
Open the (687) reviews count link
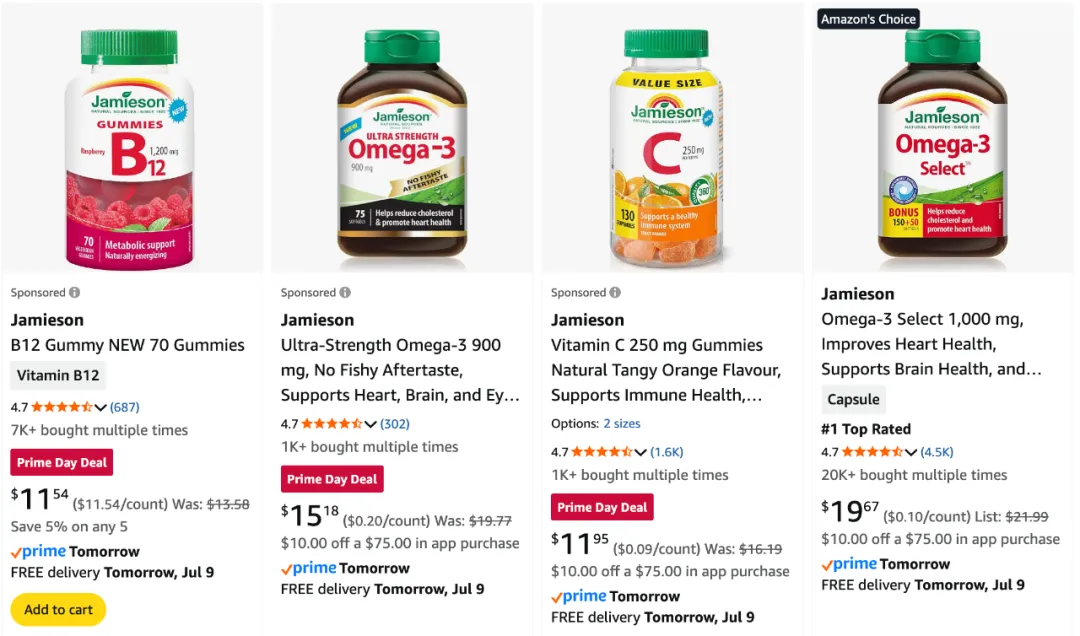tap(125, 407)
